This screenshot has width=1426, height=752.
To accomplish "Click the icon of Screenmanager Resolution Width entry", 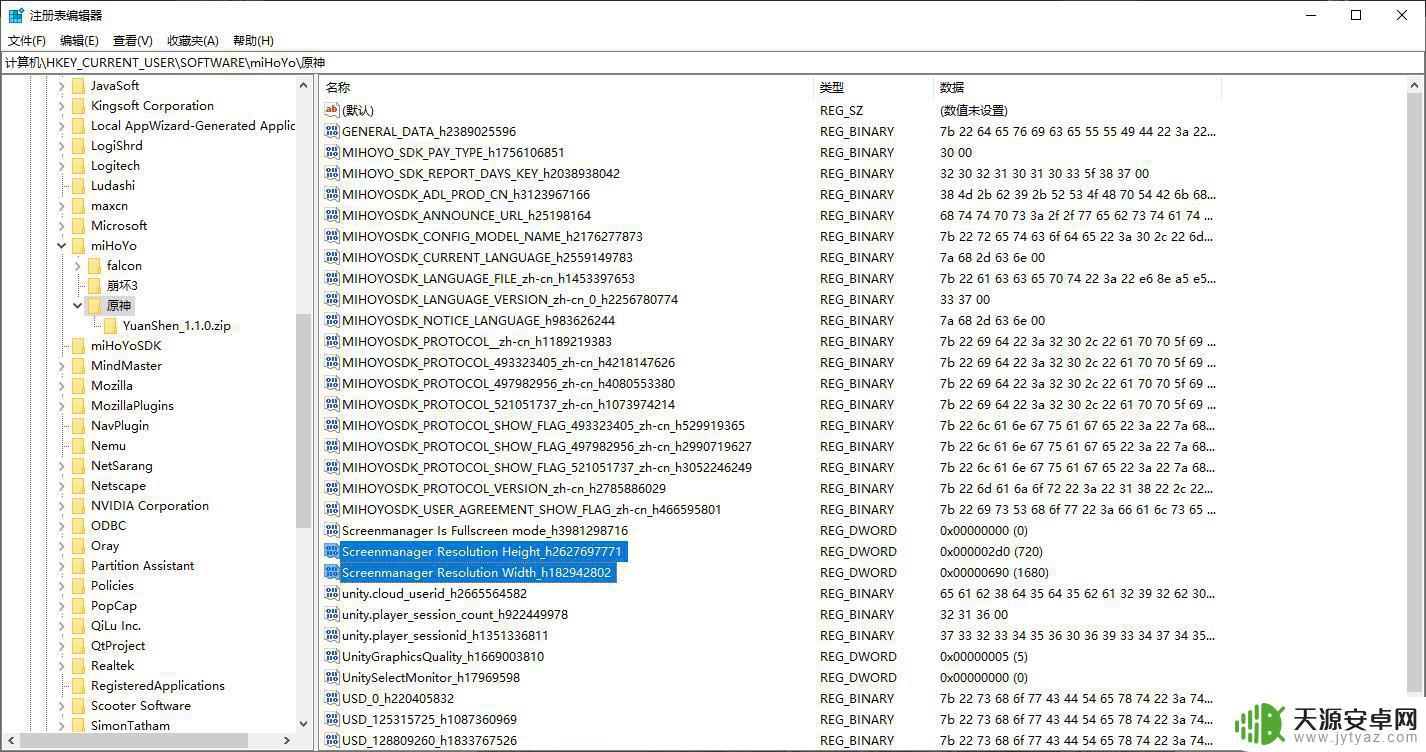I will pos(332,572).
